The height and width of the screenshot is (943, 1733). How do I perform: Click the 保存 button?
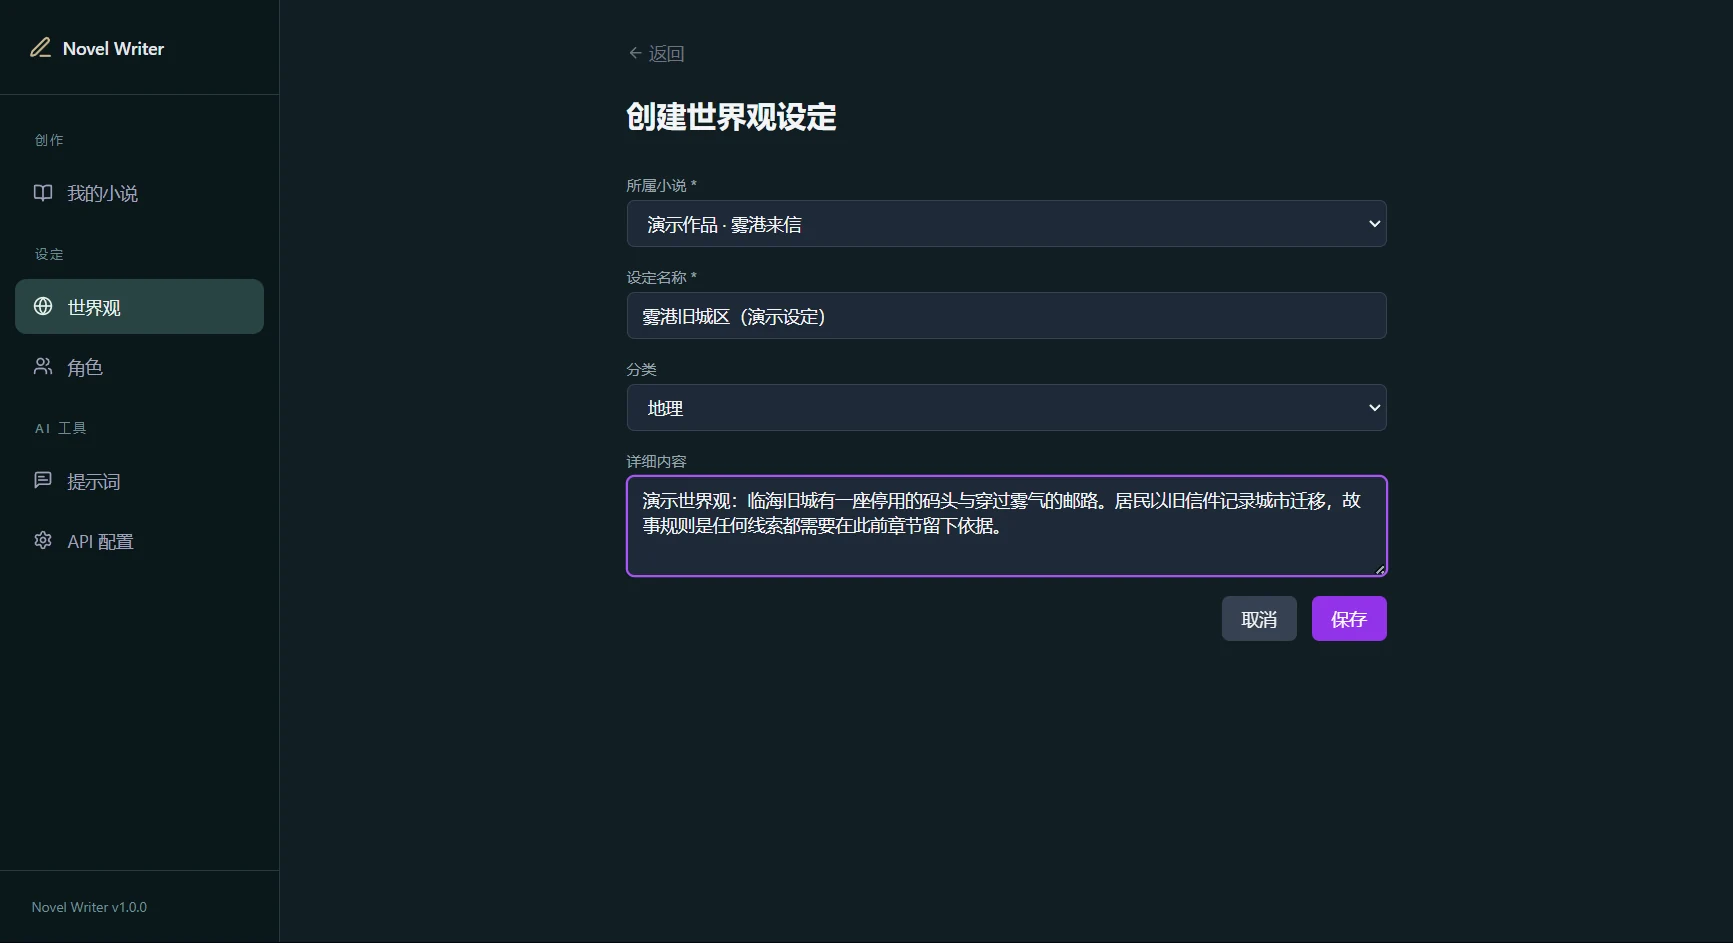[1349, 619]
